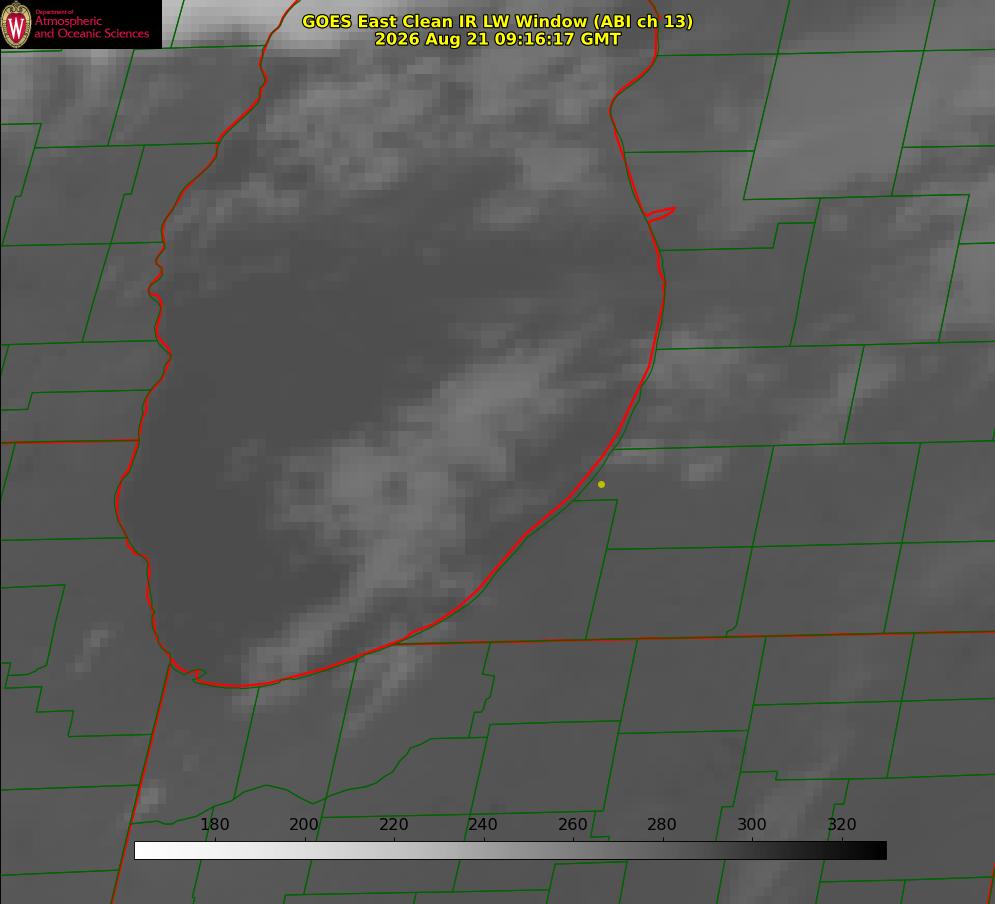Click the southern tip of the red lake outline

(241, 686)
